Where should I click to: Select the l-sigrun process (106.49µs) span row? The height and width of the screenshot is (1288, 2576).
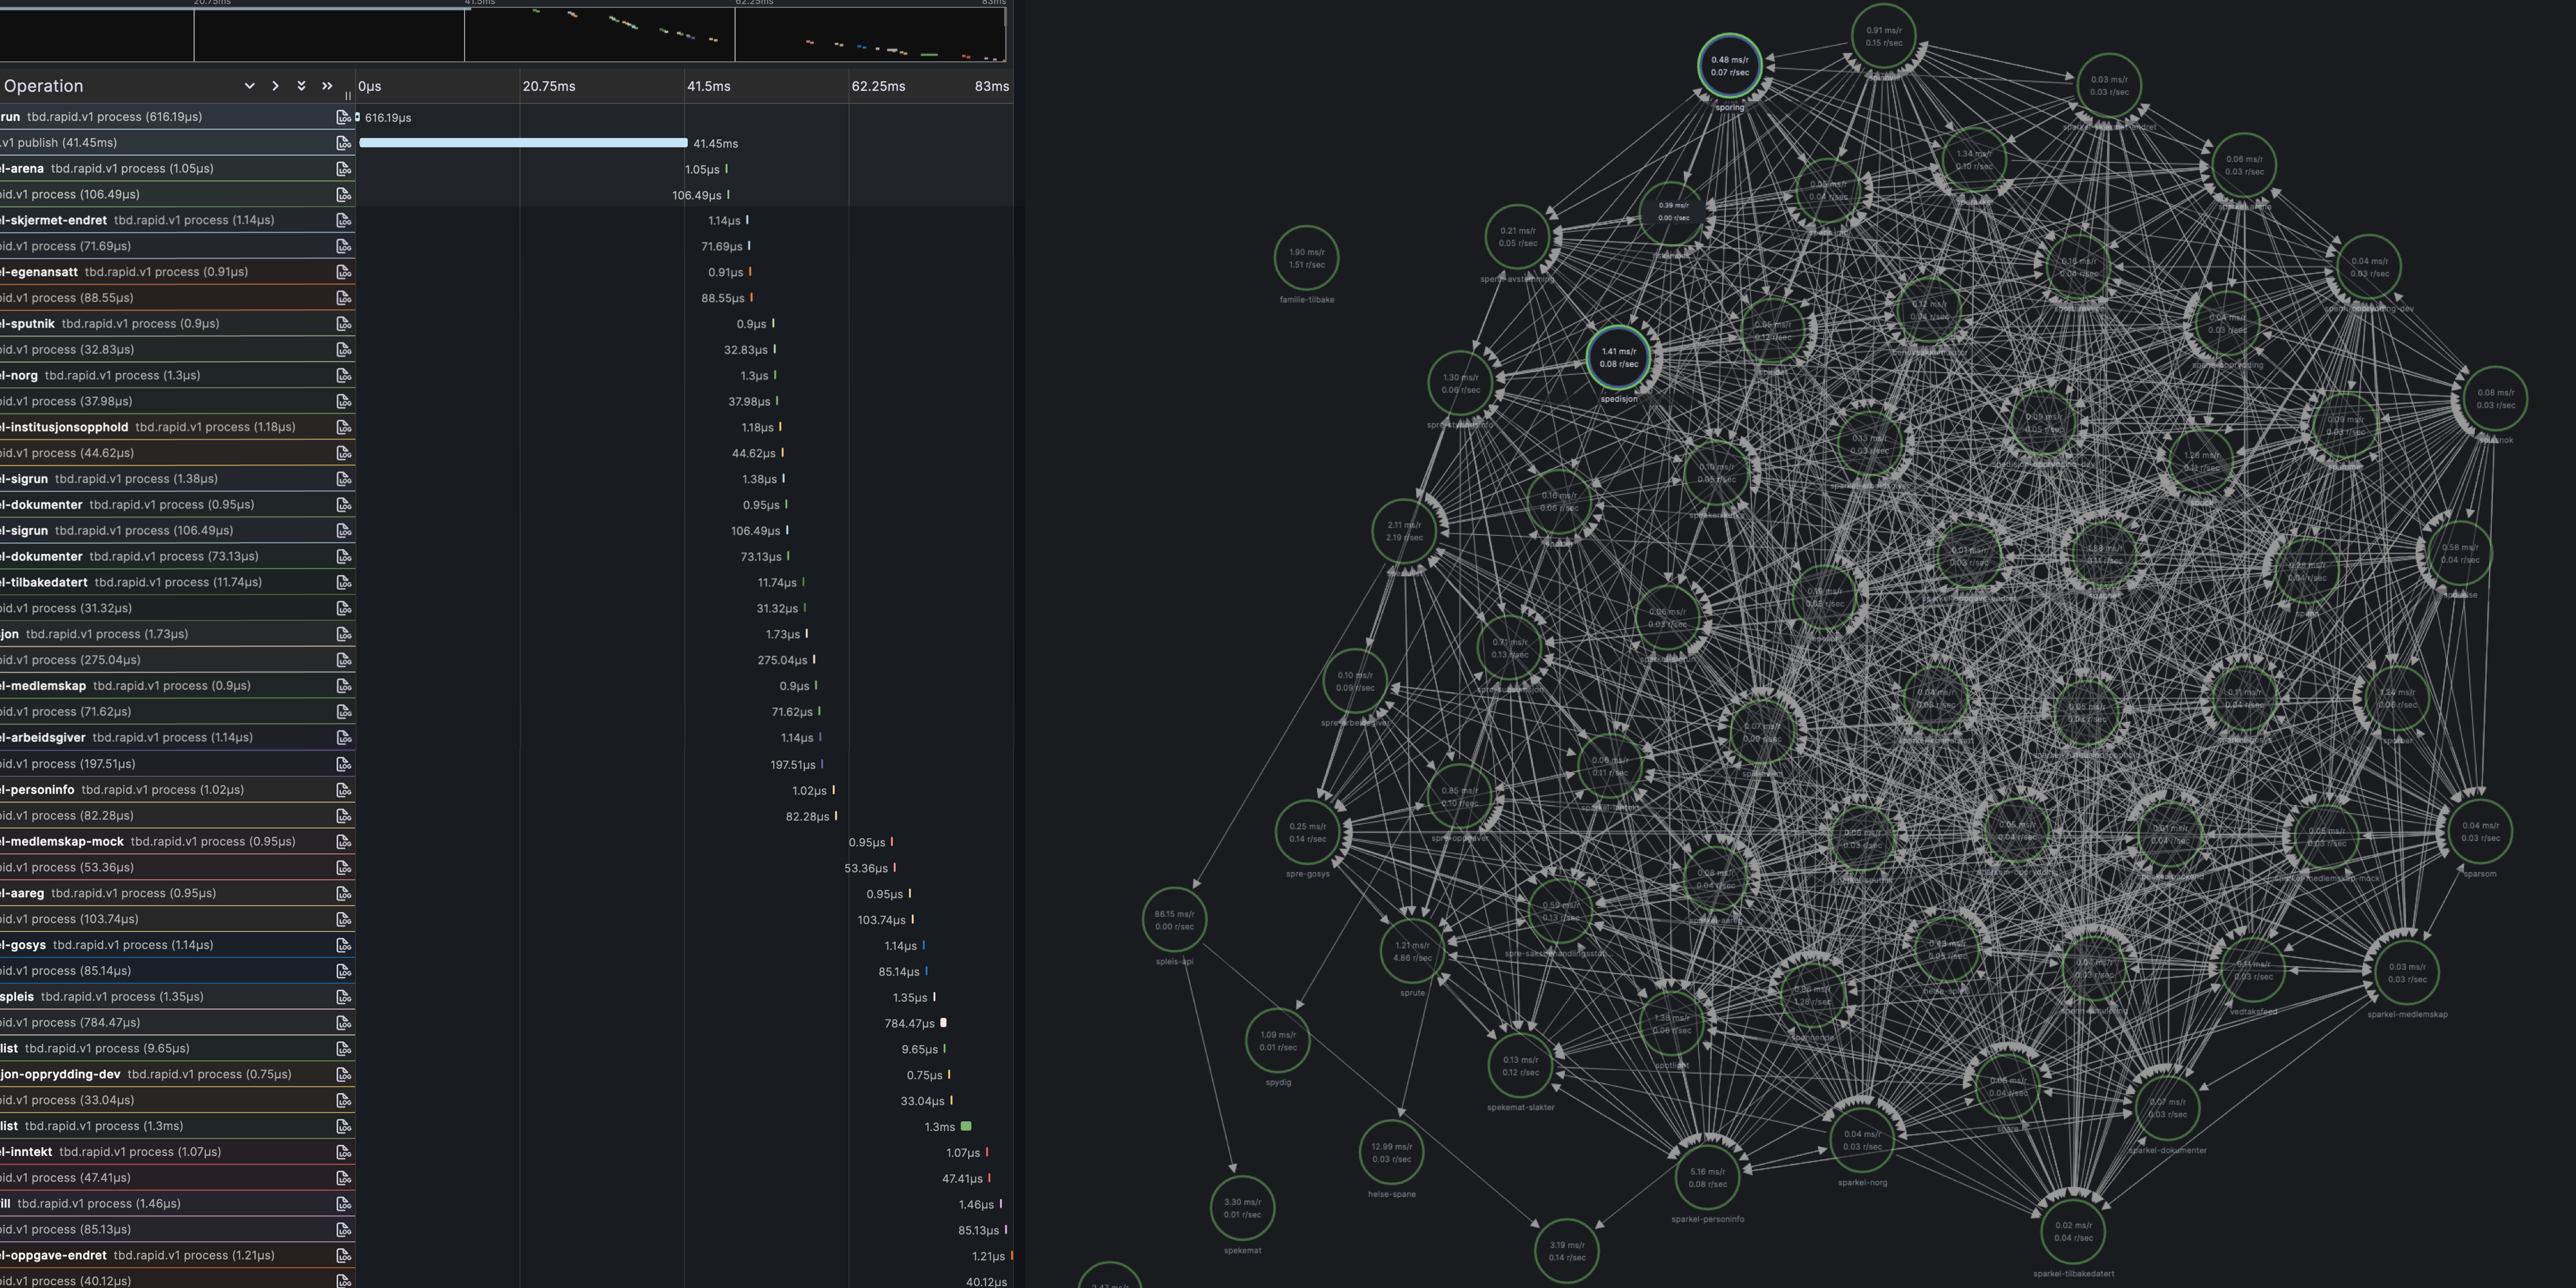point(177,531)
